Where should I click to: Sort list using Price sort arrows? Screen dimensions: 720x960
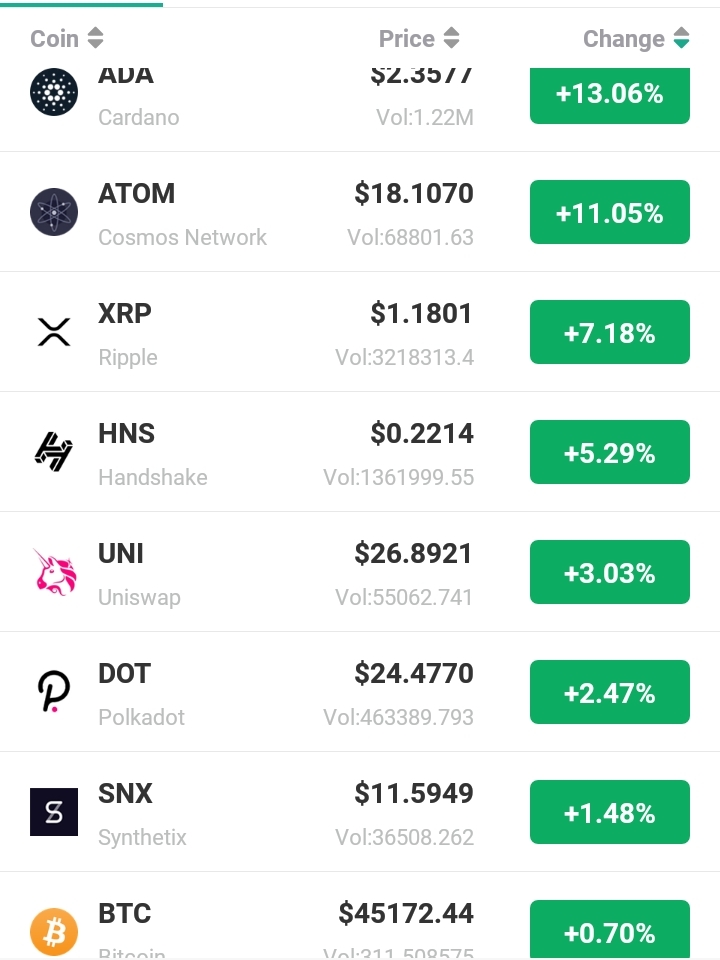click(451, 38)
